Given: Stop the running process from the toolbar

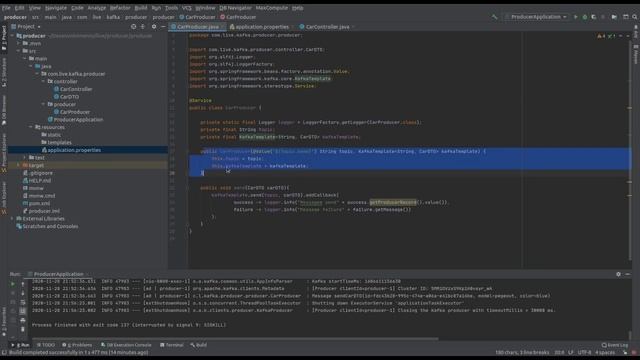Looking at the screenshot, I should (603, 17).
